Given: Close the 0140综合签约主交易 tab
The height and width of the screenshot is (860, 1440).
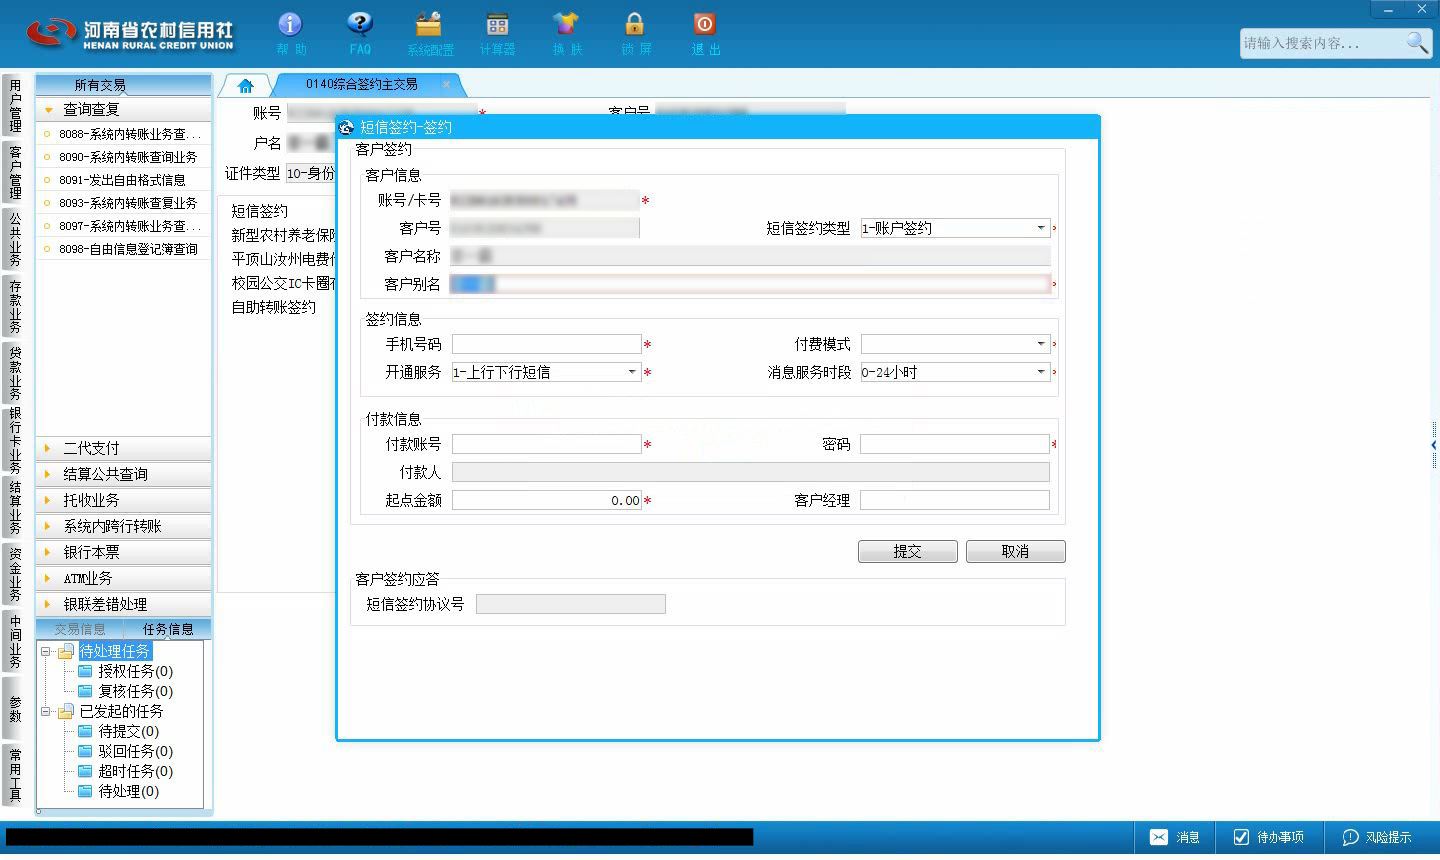Looking at the screenshot, I should tap(447, 85).
